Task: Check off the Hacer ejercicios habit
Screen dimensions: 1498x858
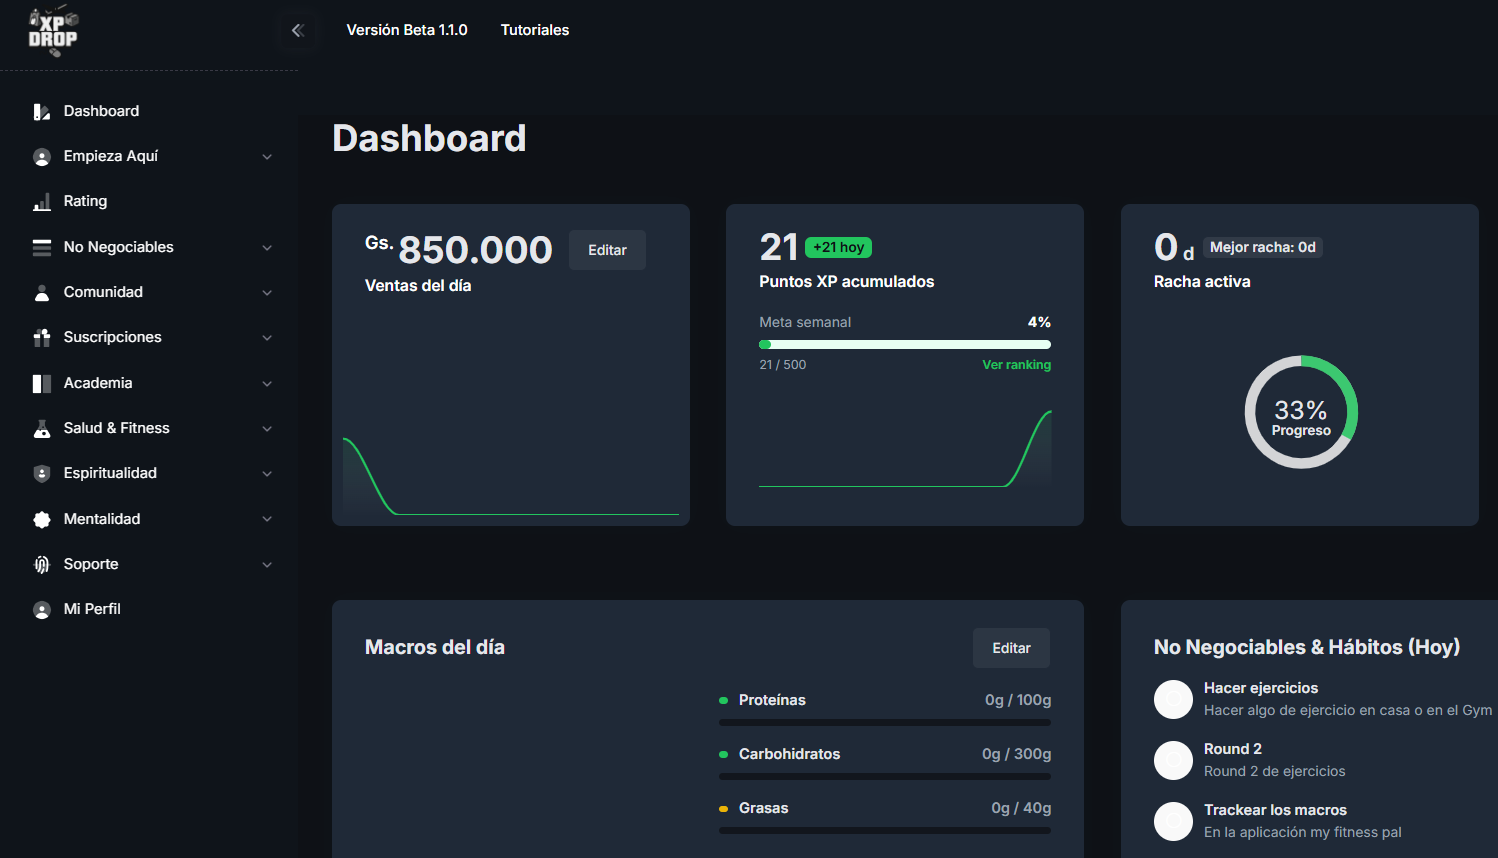Action: coord(1173,699)
